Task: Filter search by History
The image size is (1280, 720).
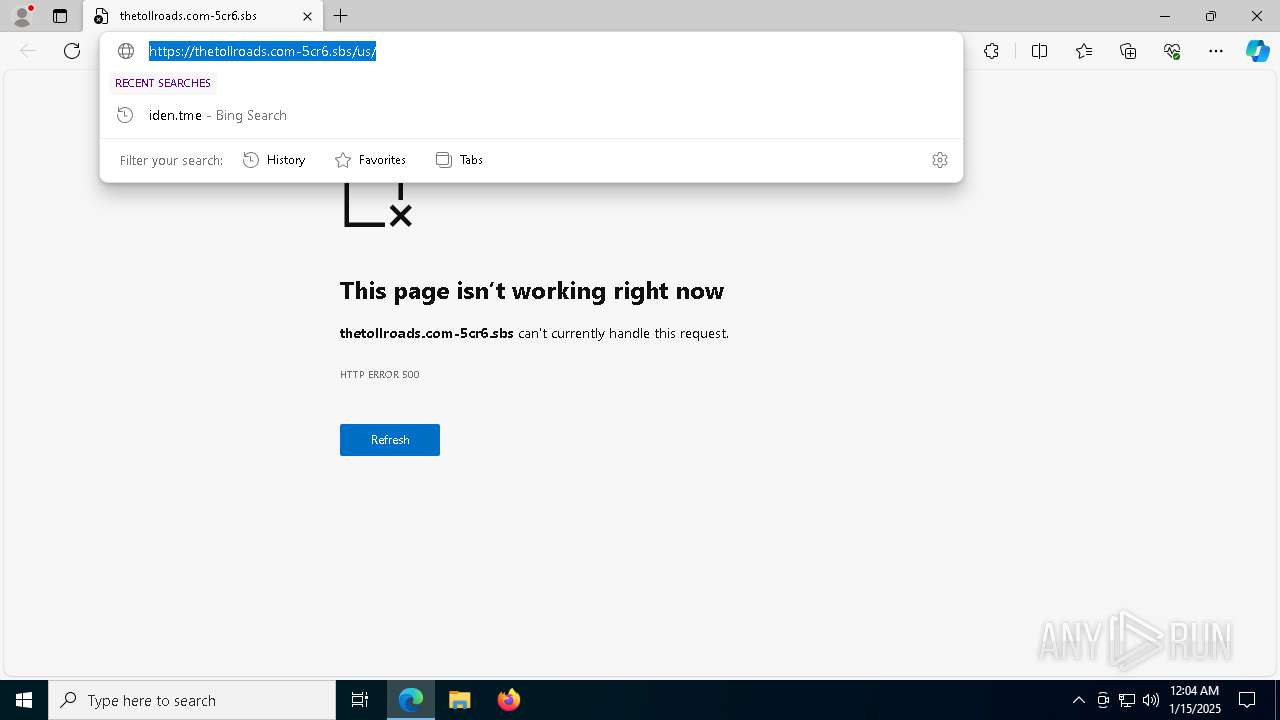Action: 274,160
